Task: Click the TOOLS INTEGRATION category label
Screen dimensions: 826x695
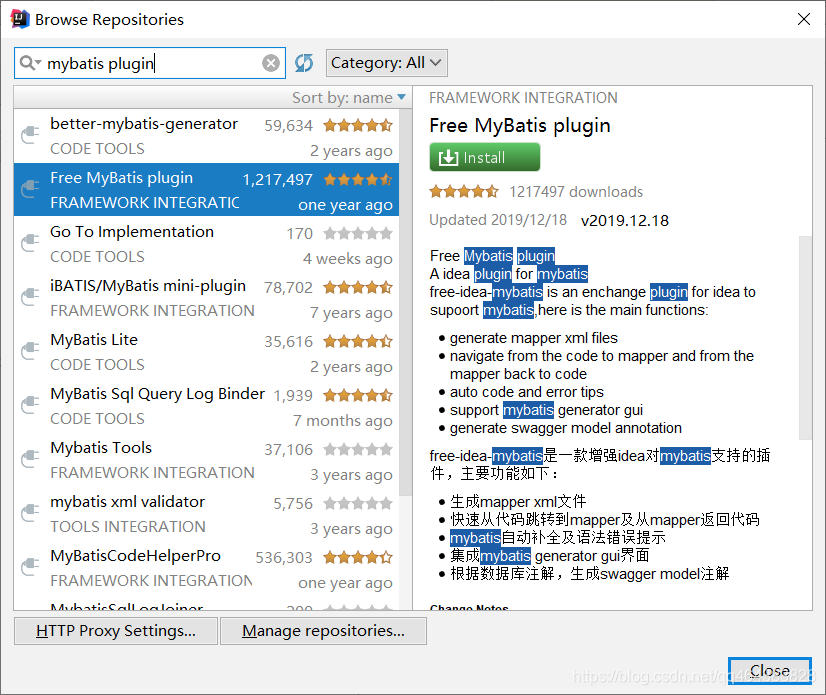Action: (x=128, y=526)
